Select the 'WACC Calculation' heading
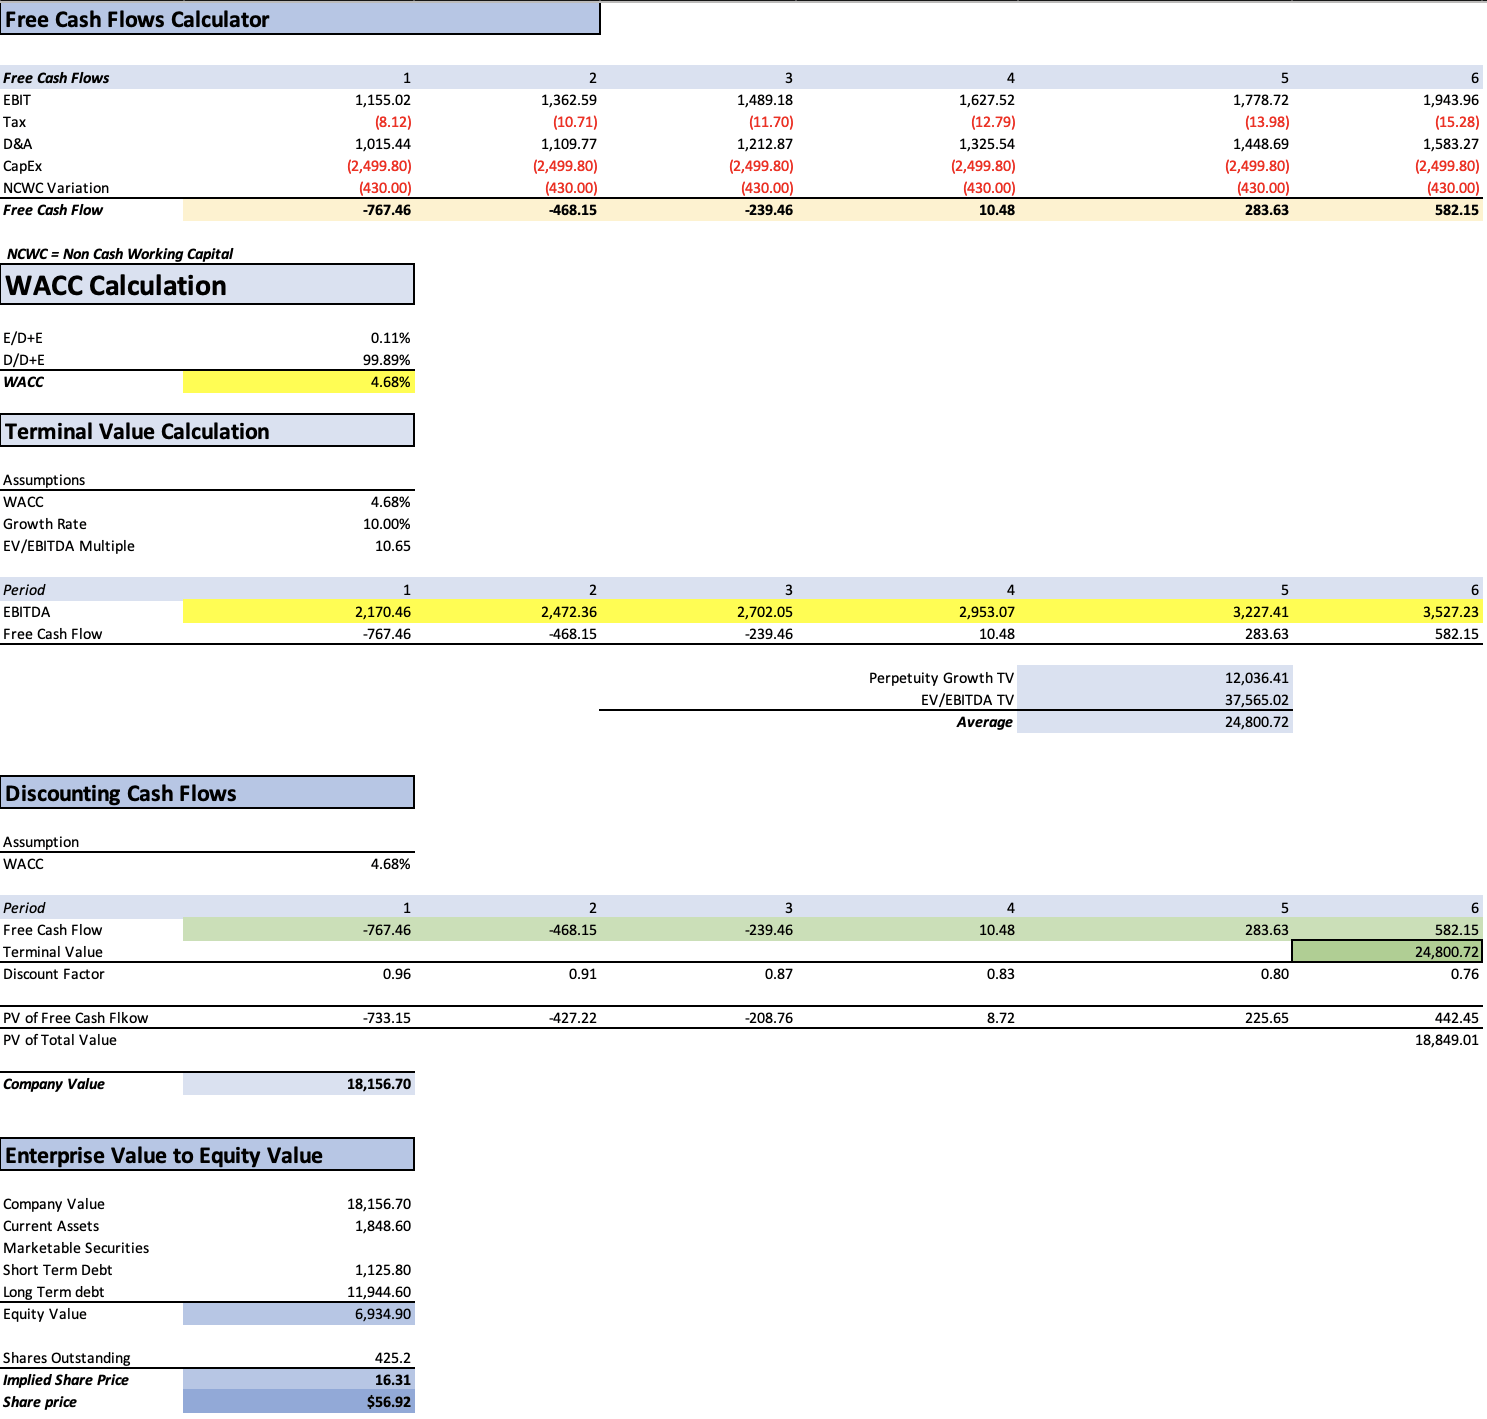Viewport: 1487px width, 1419px height. click(207, 285)
